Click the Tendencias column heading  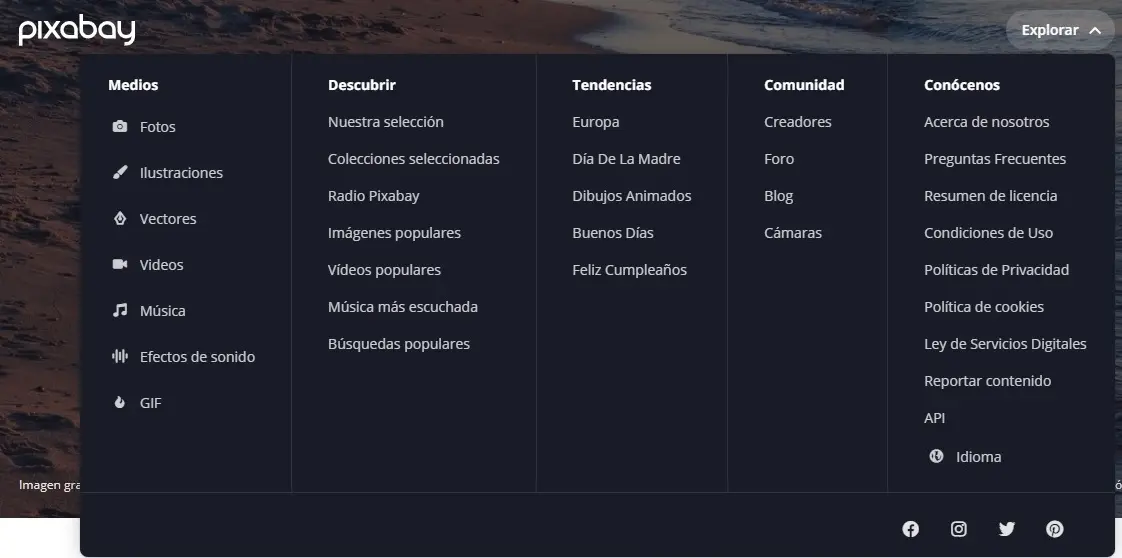click(612, 84)
